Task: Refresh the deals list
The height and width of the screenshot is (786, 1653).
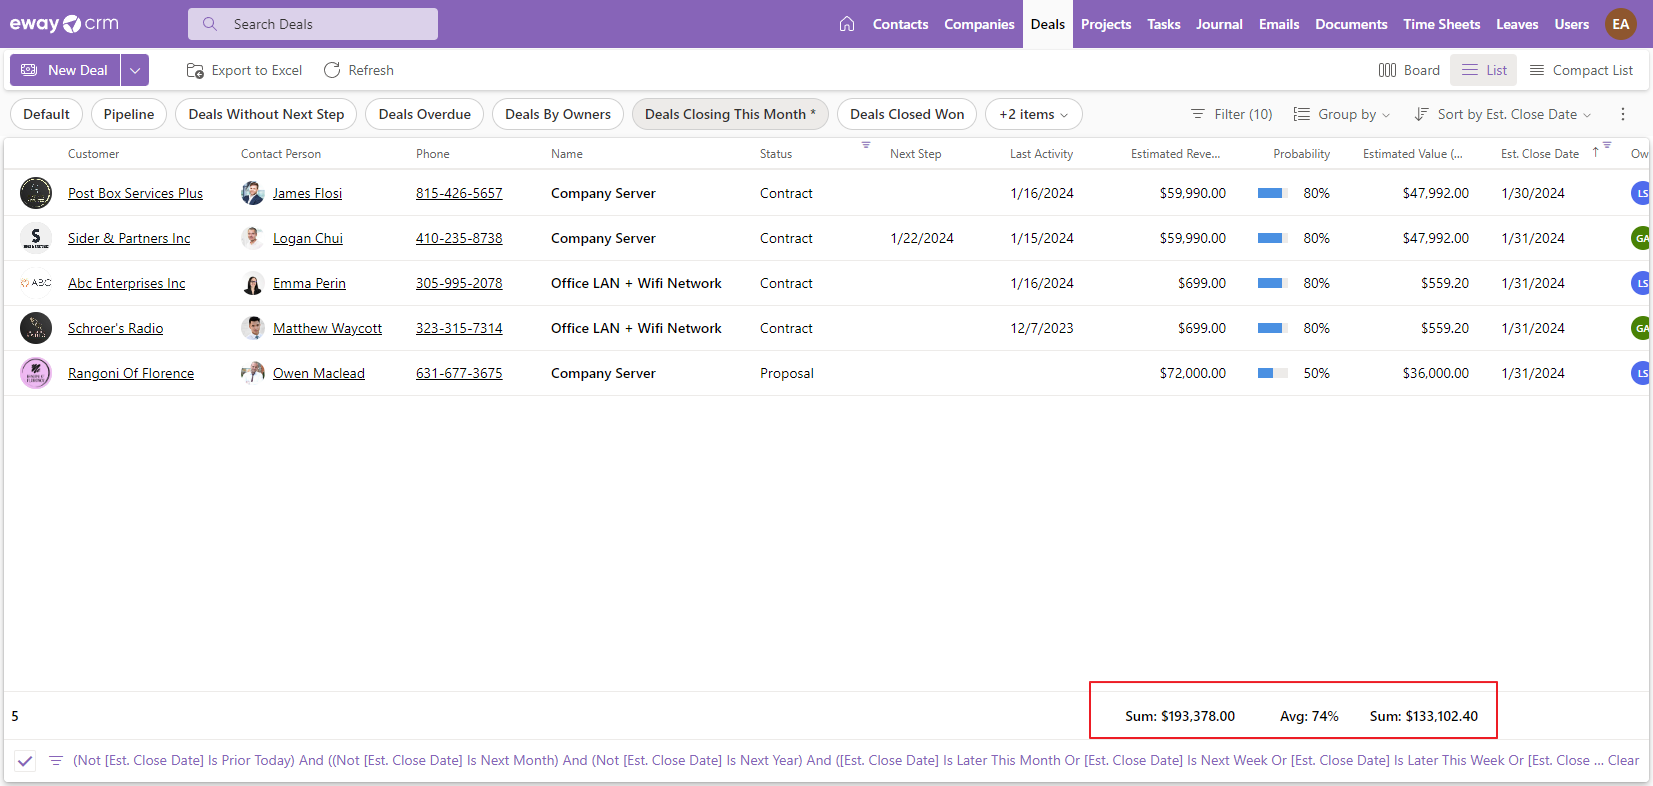Action: click(x=359, y=70)
